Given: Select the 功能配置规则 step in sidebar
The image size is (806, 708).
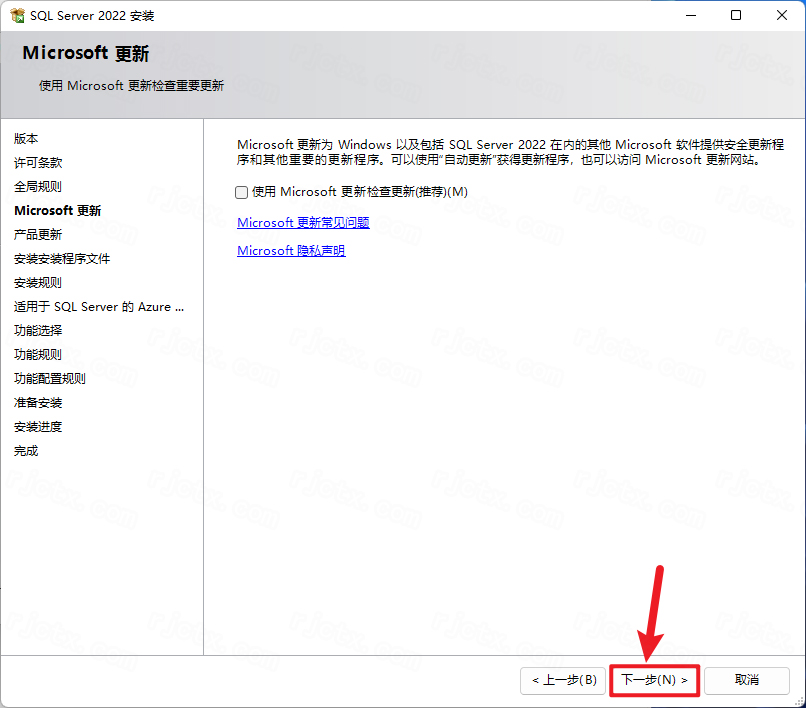Looking at the screenshot, I should (x=50, y=379).
